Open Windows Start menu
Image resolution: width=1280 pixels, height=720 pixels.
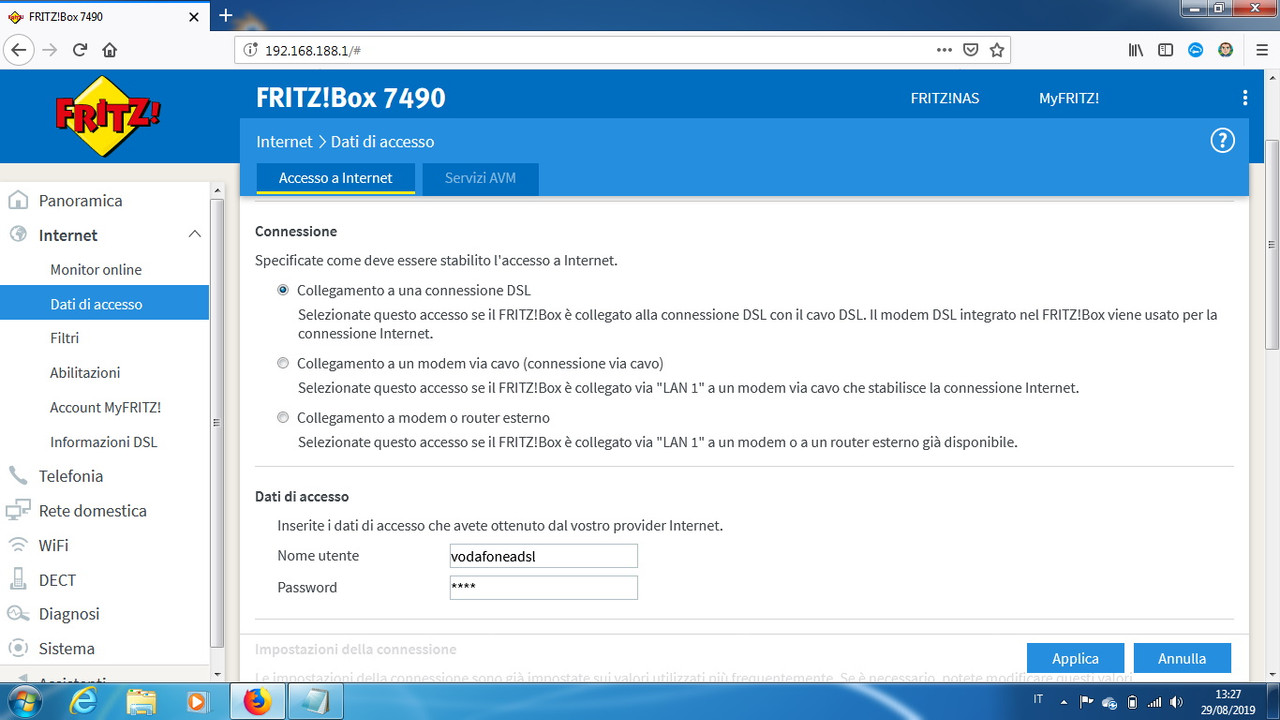pyautogui.click(x=24, y=701)
